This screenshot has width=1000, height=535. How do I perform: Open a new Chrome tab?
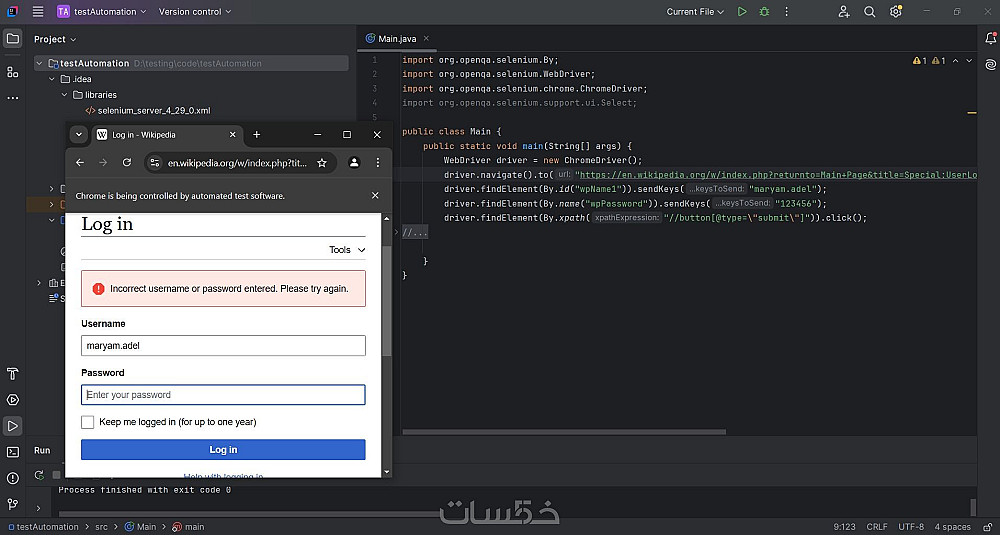(x=256, y=135)
